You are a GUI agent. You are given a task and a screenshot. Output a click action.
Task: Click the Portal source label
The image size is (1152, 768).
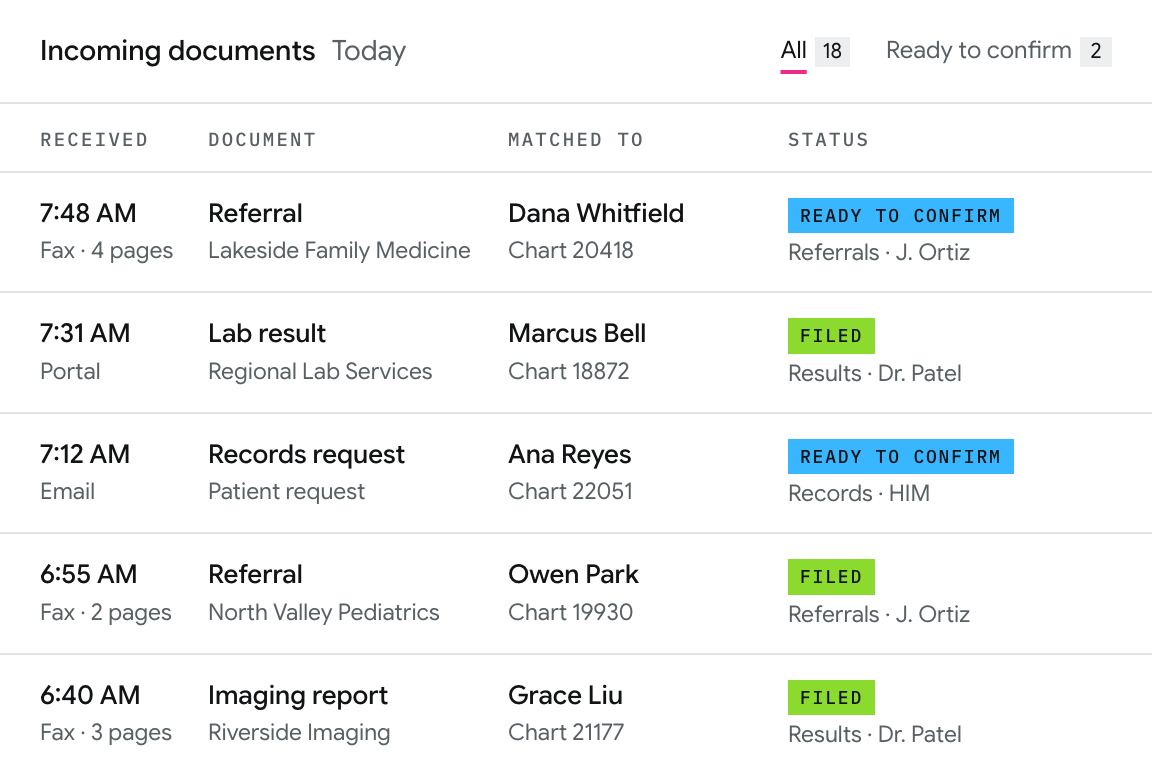(x=70, y=371)
